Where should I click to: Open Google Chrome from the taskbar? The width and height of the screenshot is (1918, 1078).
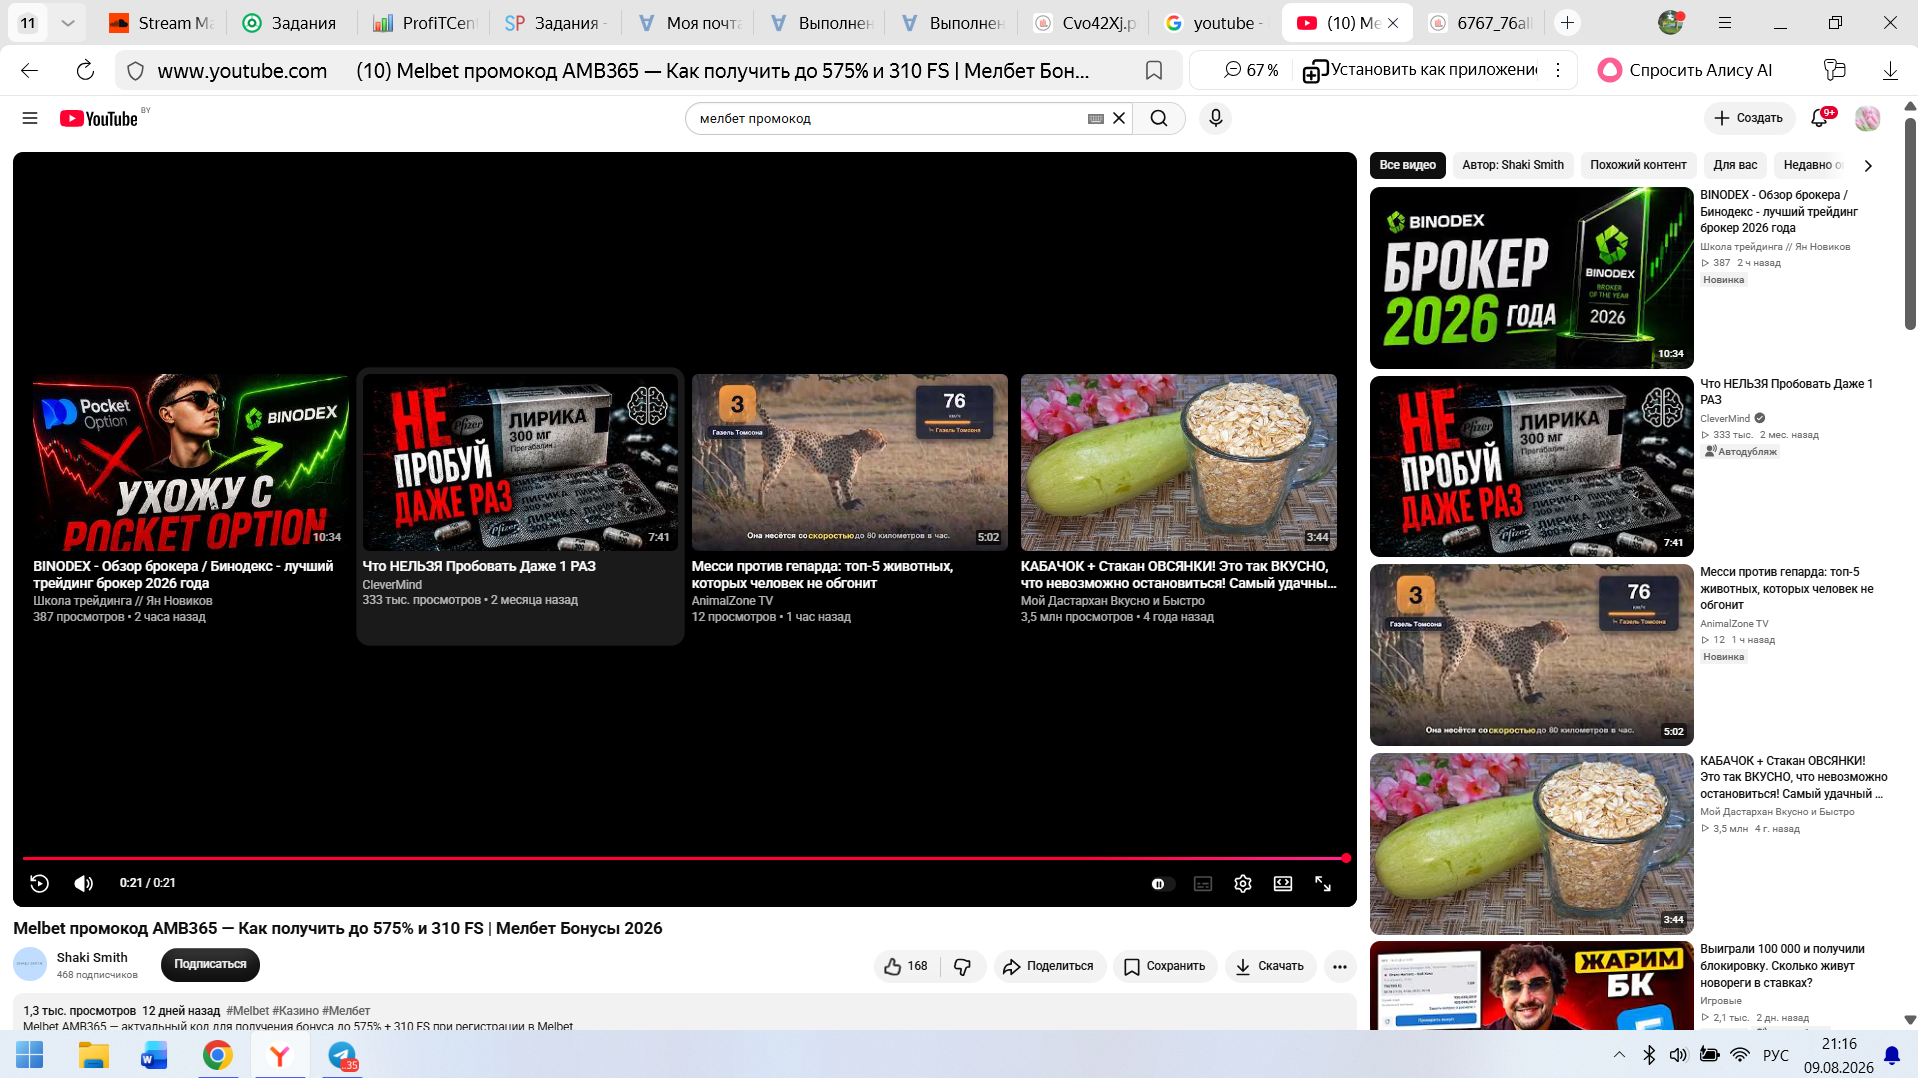[217, 1055]
